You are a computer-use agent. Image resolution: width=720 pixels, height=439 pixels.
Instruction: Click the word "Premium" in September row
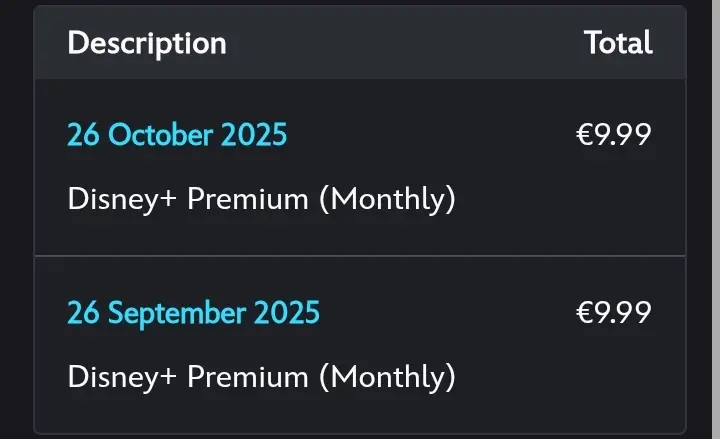point(248,377)
